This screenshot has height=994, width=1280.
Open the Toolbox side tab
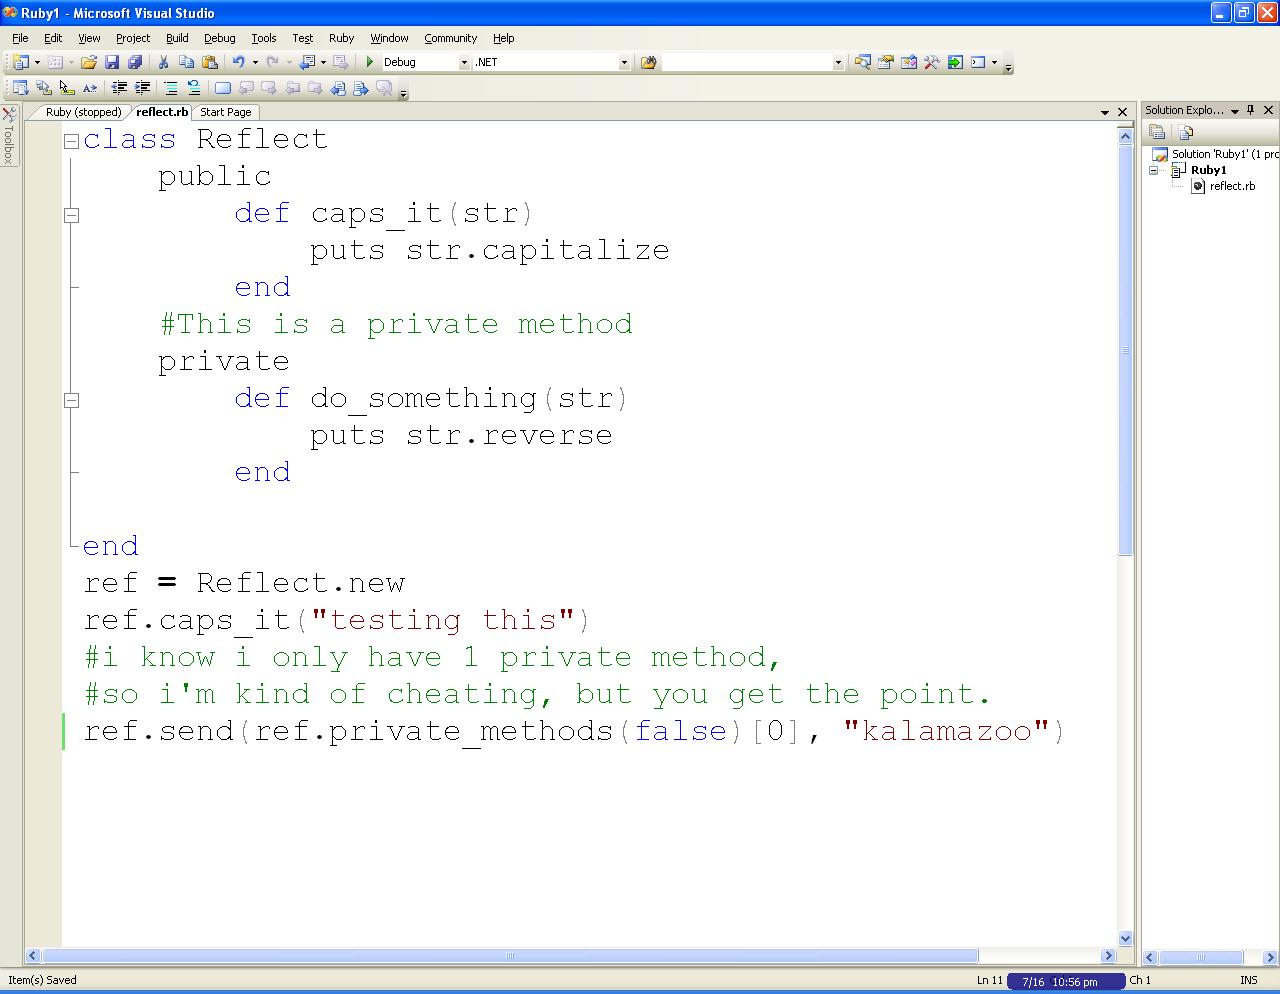click(x=9, y=137)
